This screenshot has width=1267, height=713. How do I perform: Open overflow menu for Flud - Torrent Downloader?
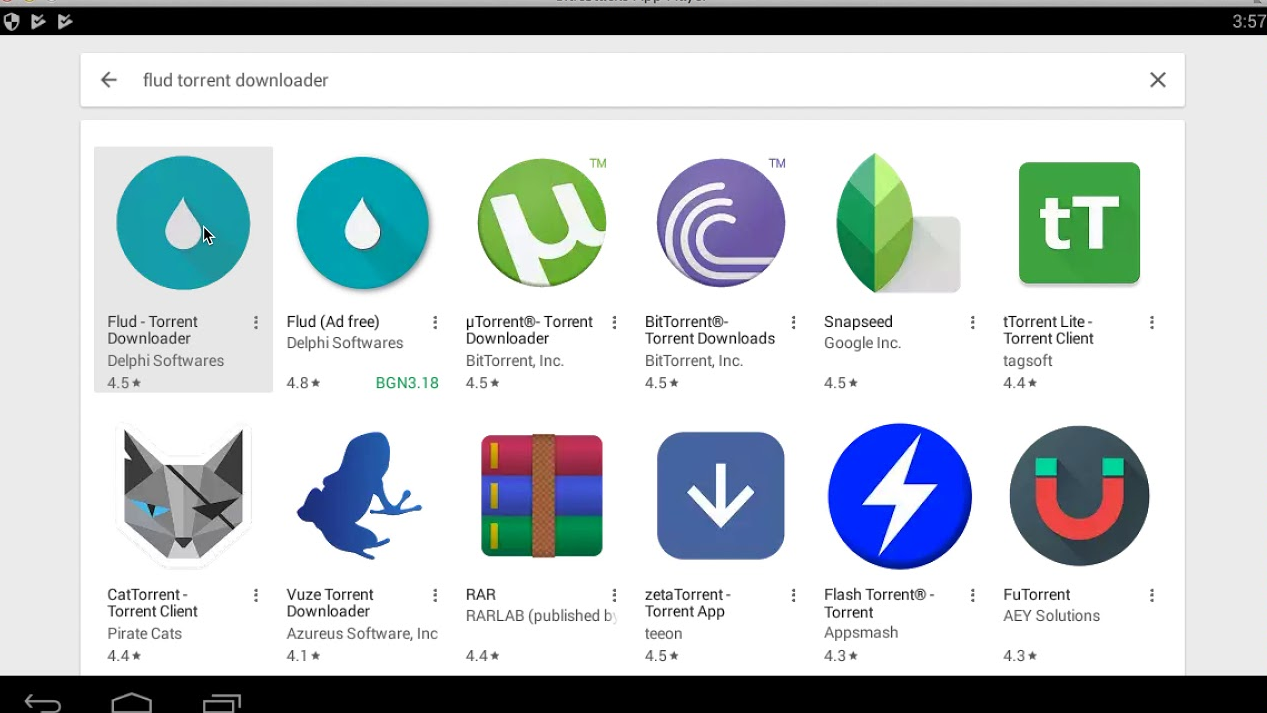click(x=256, y=322)
